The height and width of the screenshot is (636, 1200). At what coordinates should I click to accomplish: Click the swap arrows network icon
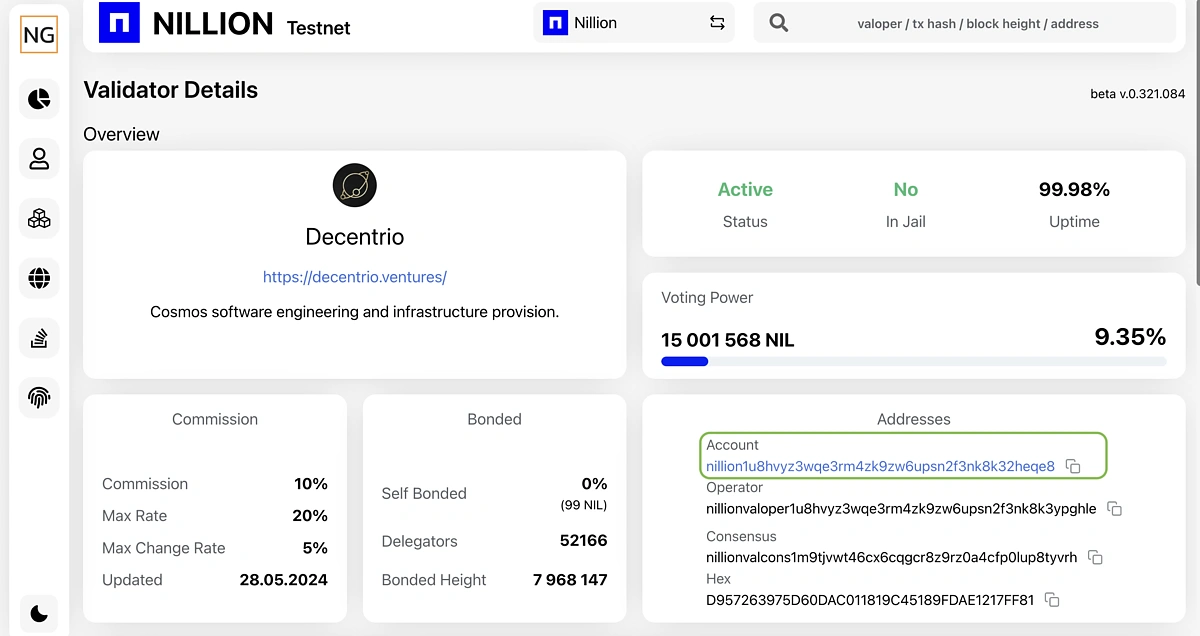pyautogui.click(x=717, y=23)
